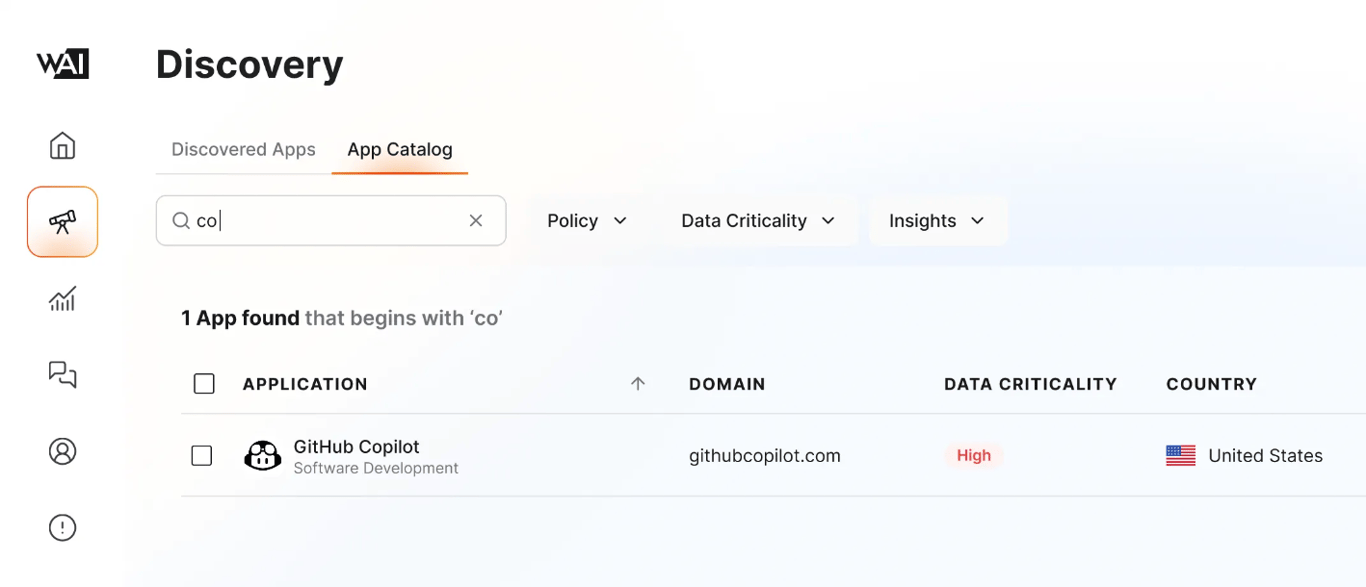Select the Discovery telescope icon
This screenshot has height=587, width=1366.
coord(62,221)
